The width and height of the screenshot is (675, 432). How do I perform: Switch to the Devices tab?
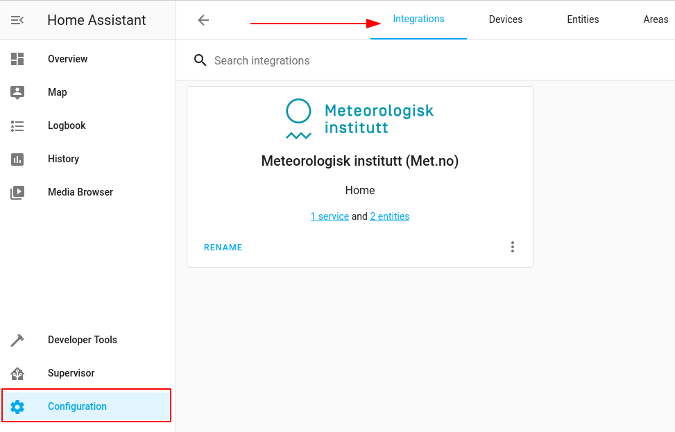point(505,19)
